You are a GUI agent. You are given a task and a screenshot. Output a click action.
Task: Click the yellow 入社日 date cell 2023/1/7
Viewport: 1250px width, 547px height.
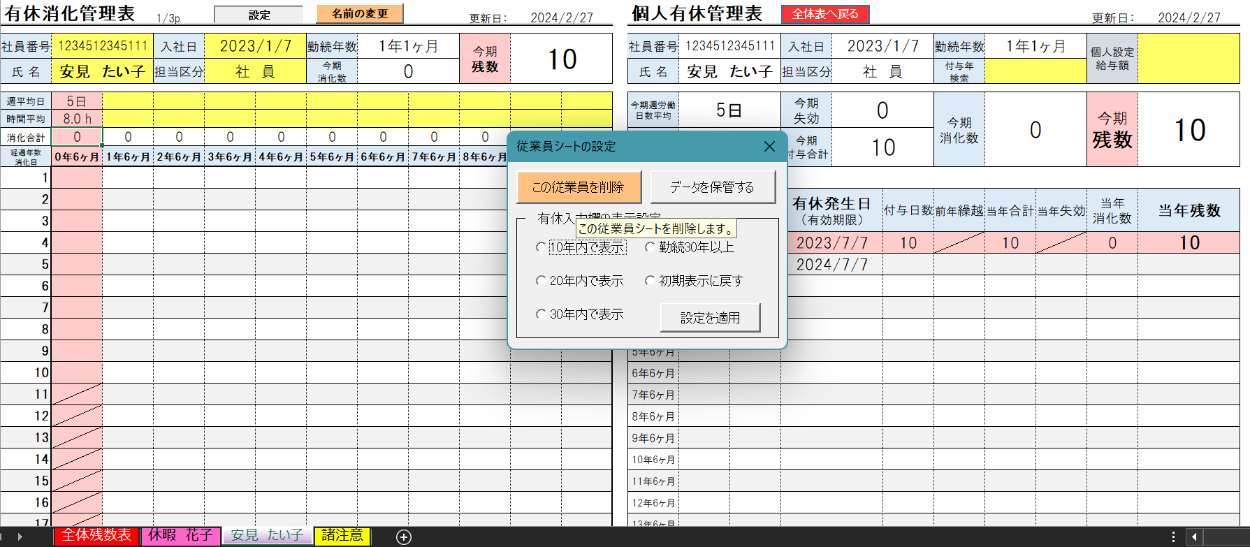[256, 47]
